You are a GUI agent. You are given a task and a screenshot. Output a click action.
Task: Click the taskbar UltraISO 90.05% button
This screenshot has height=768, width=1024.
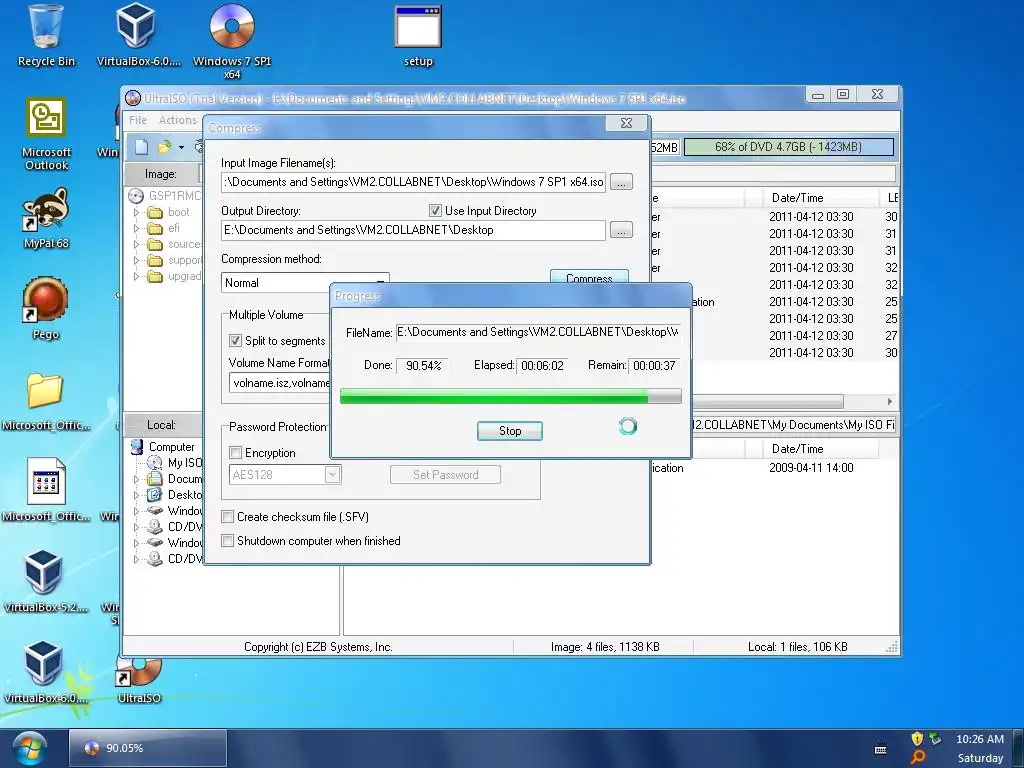(x=148, y=748)
